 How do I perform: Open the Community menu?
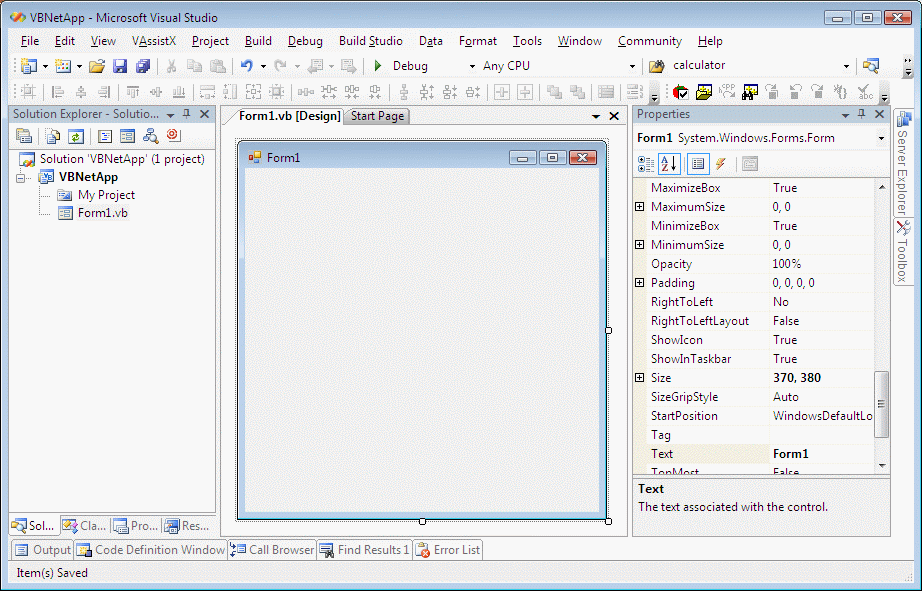[650, 41]
